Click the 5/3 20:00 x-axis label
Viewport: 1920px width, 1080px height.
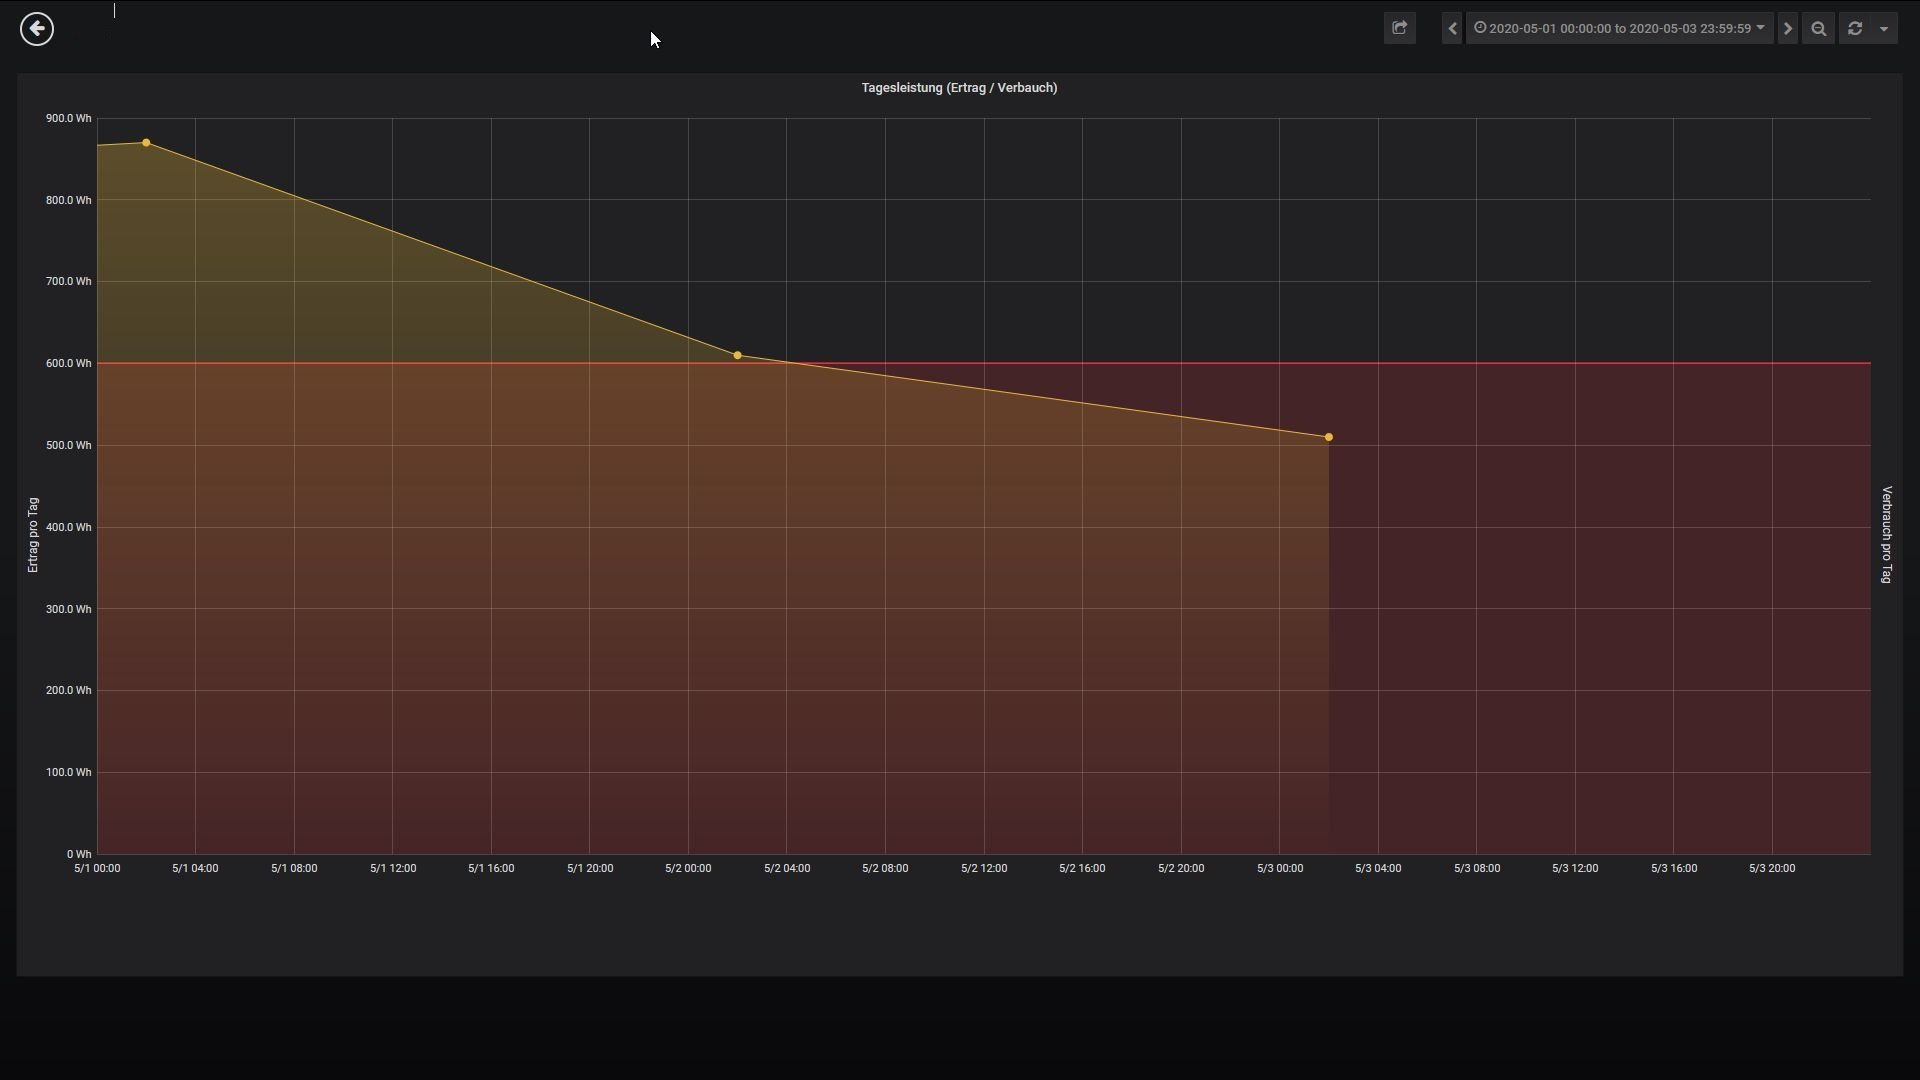(x=1772, y=868)
